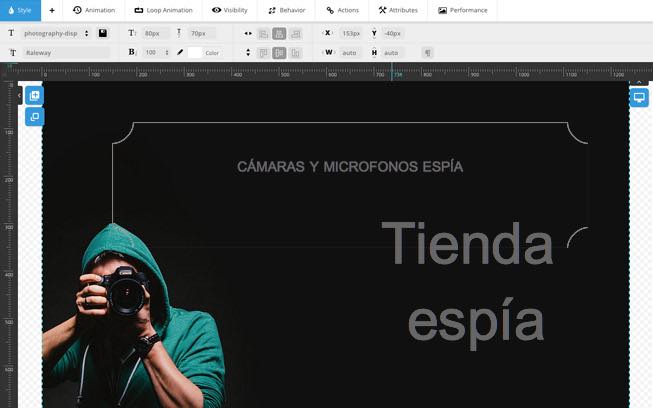Open the photography-disp style preset dropdown
This screenshot has width=653, height=408.
56,33
